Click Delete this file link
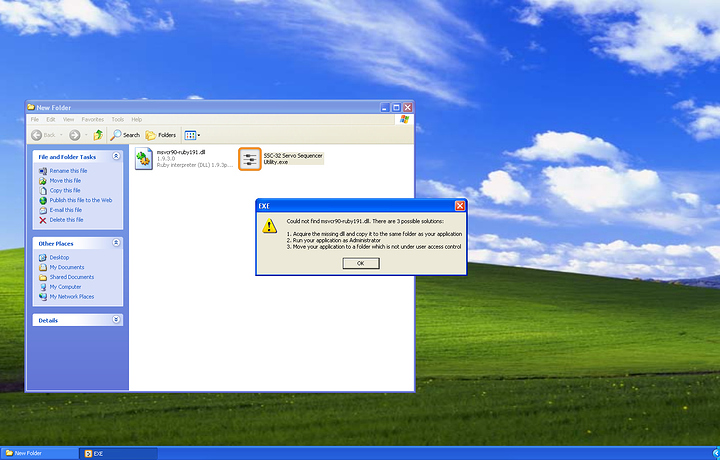This screenshot has height=460, width=720. point(67,220)
